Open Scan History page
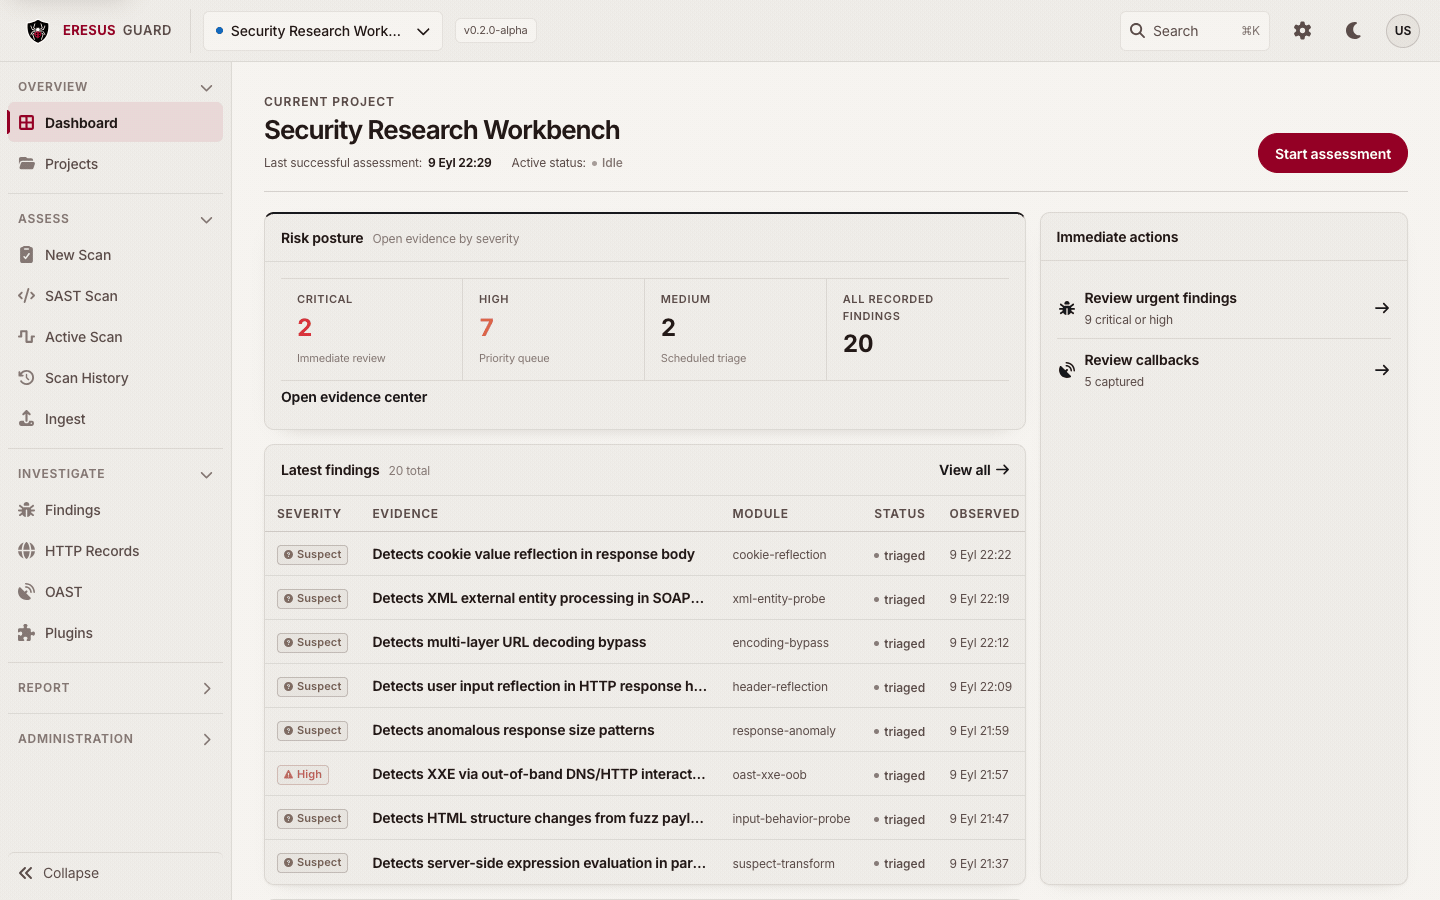This screenshot has height=900, width=1440. (115, 378)
